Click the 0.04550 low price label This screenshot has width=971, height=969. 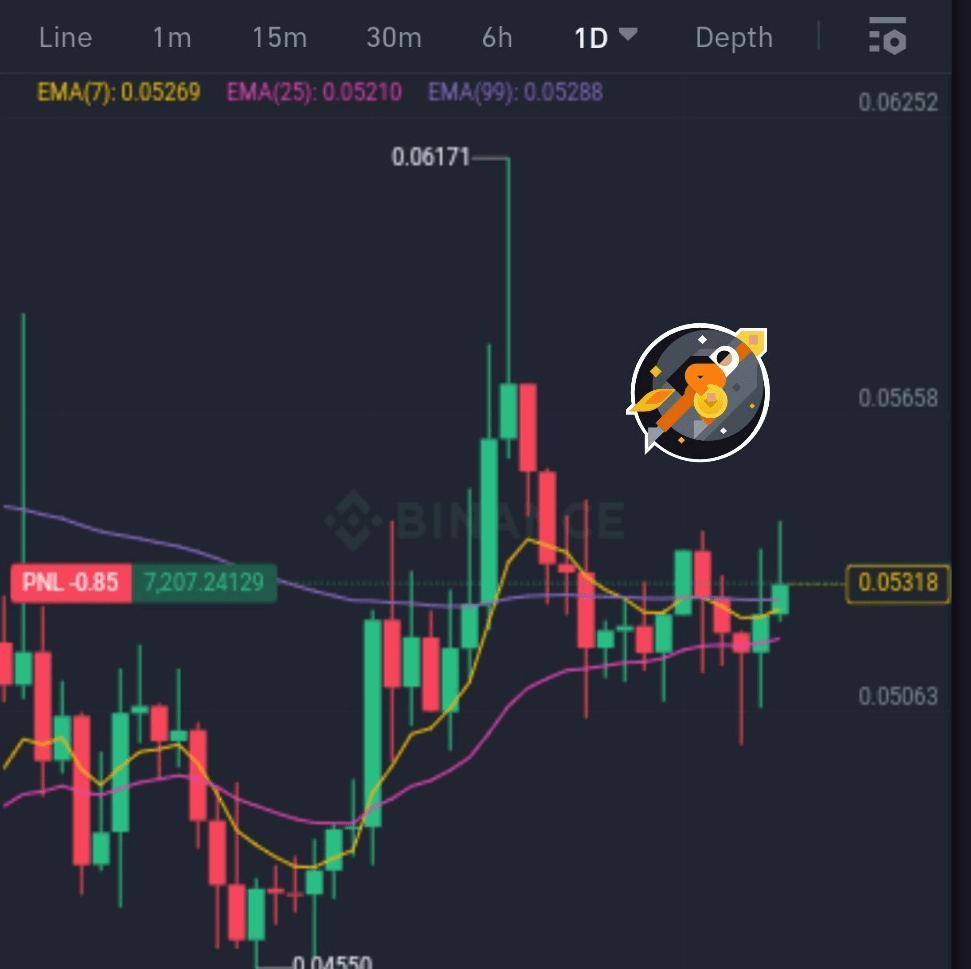click(x=332, y=962)
